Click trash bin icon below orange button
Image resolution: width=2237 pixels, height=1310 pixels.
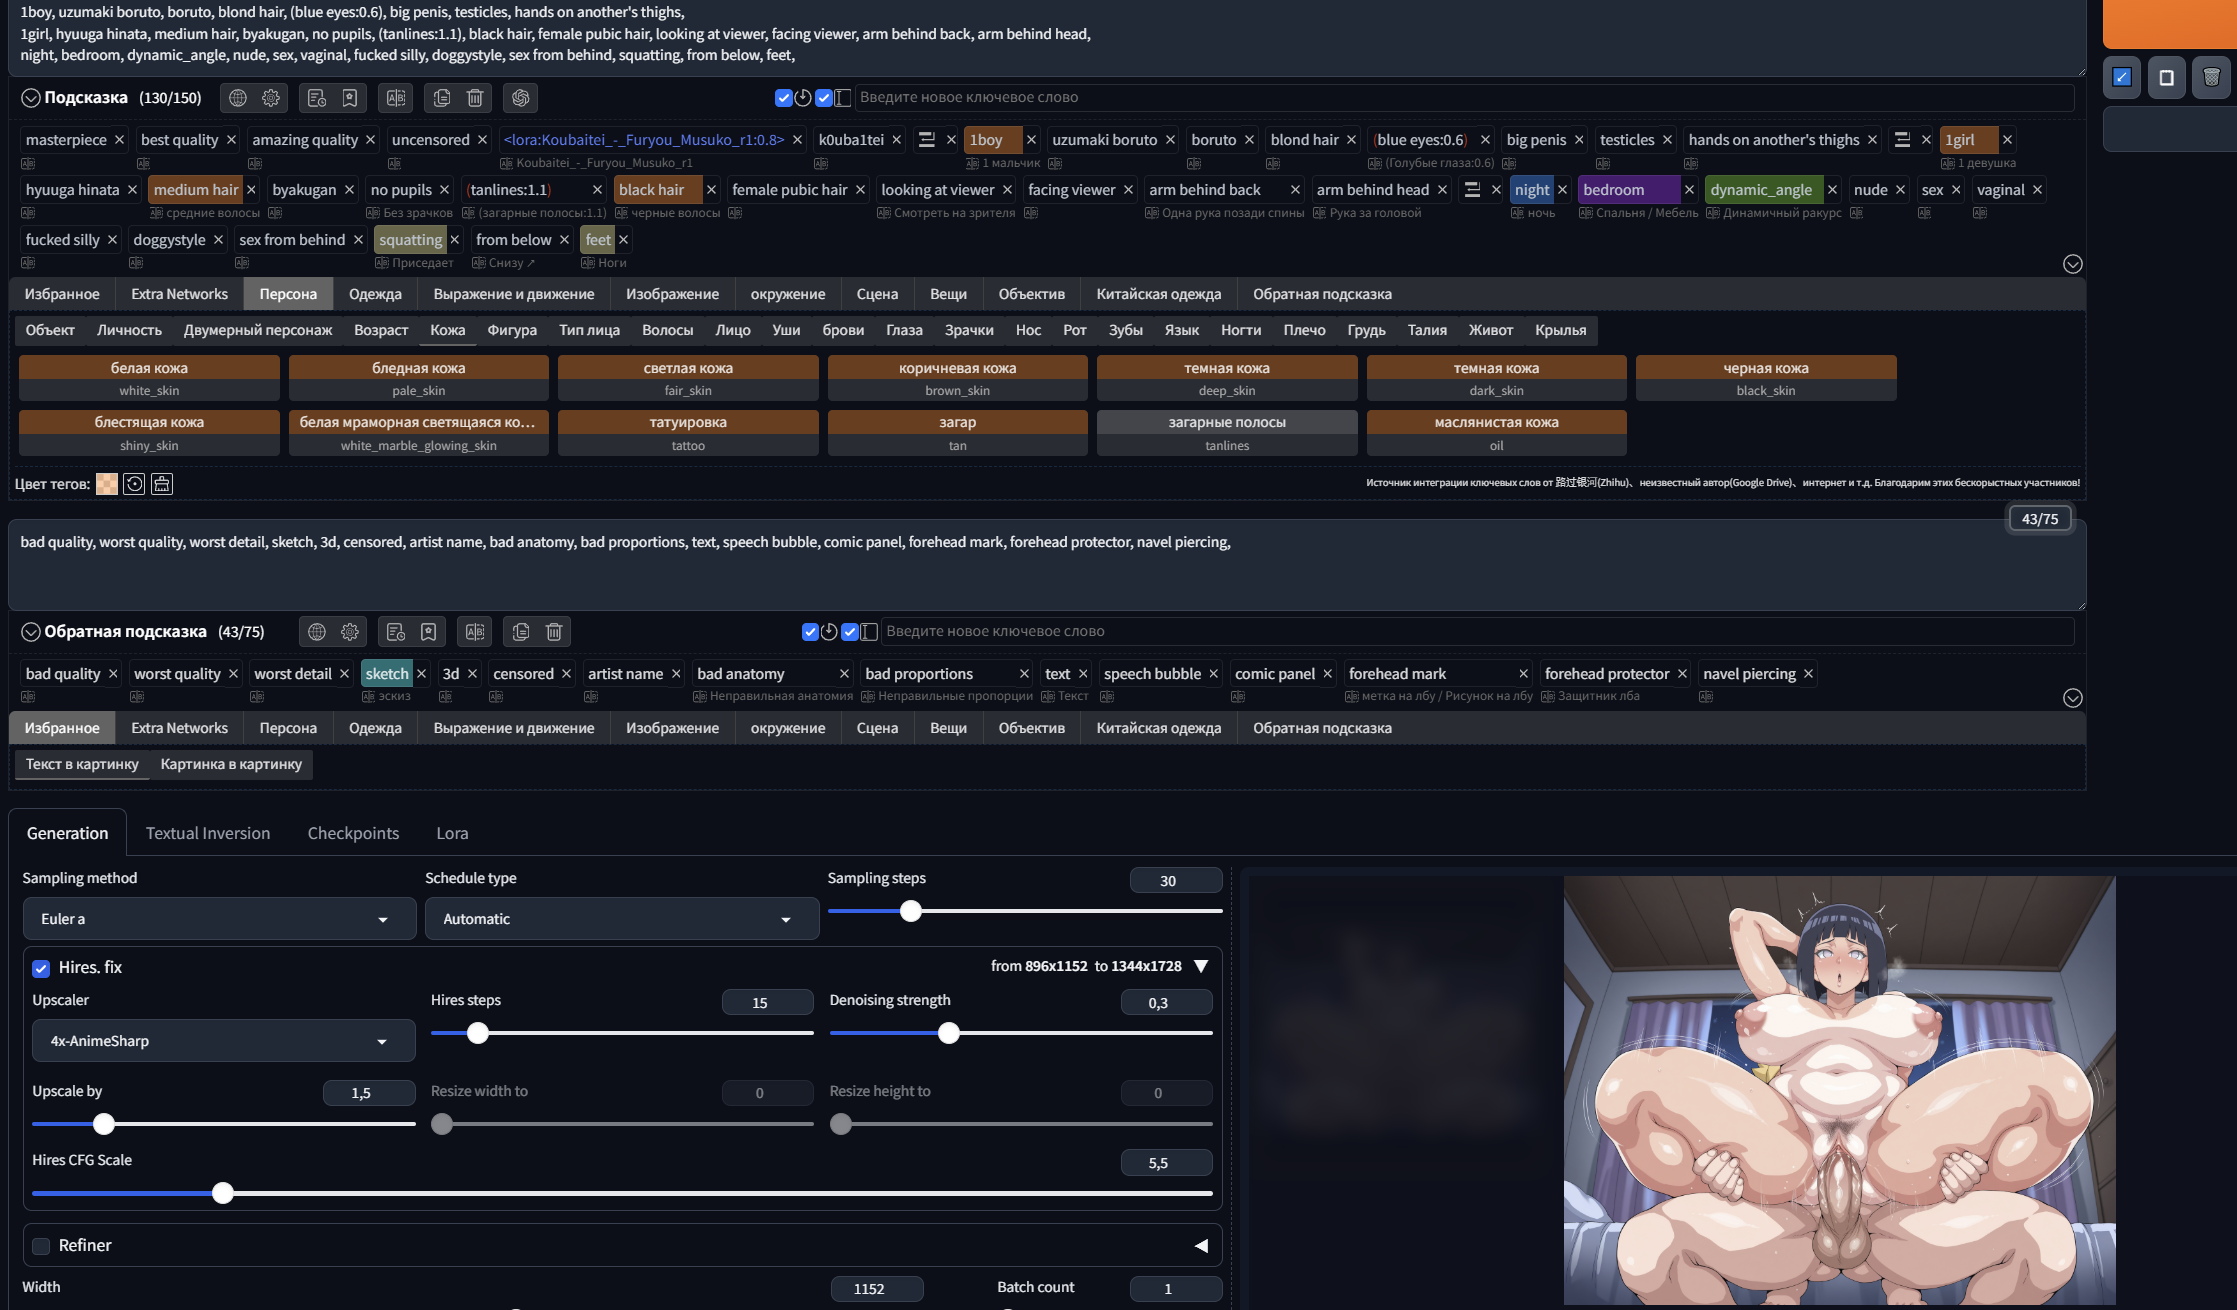click(2212, 77)
